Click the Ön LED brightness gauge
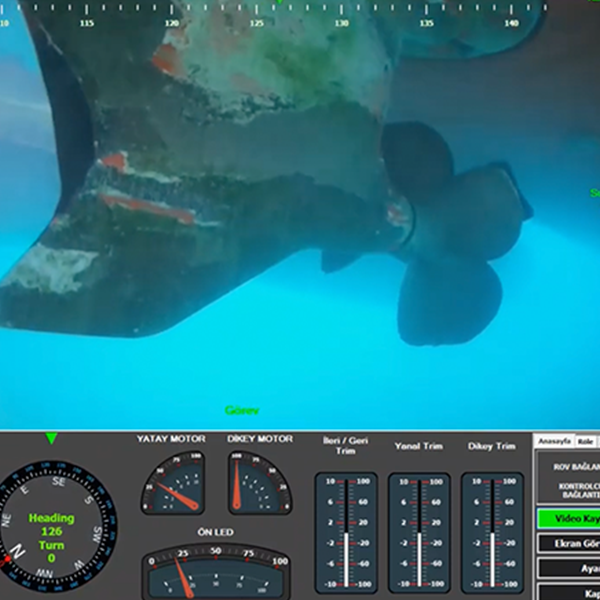The image size is (600, 600). [216, 571]
